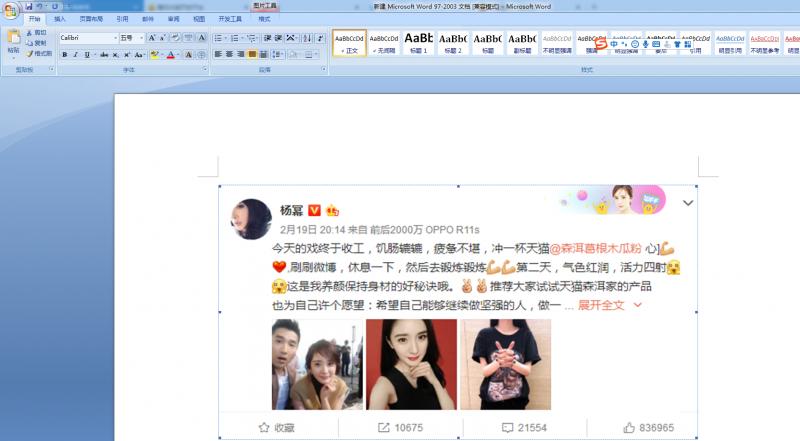Image resolution: width=800 pixels, height=441 pixels.
Task: Clear formatting icon in font group
Action: coord(175,38)
